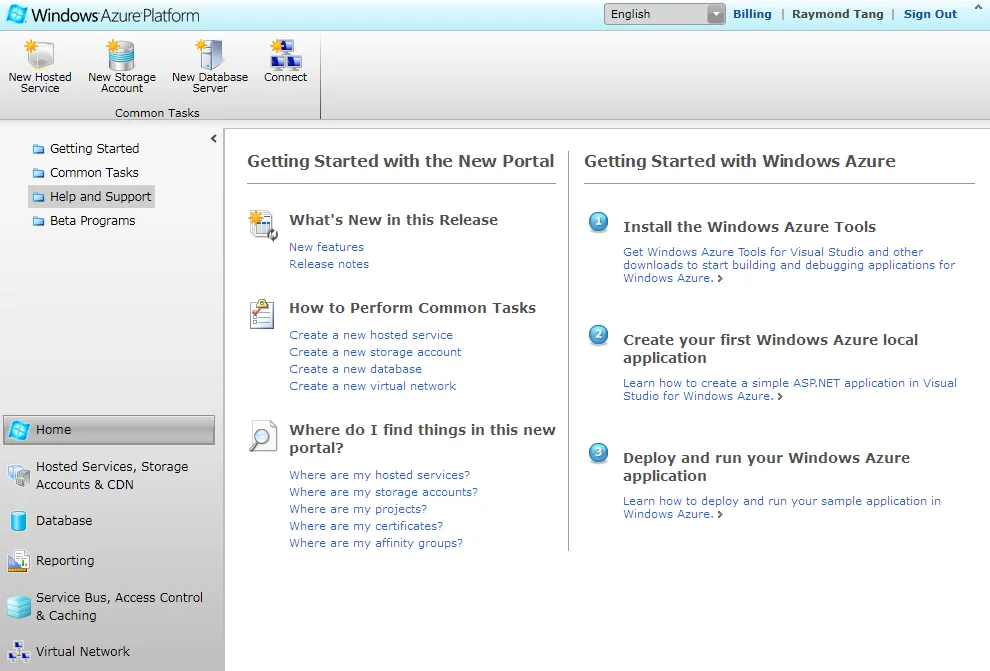The height and width of the screenshot is (671, 990).
Task: Click the New Storage Account icon
Action: tap(121, 56)
